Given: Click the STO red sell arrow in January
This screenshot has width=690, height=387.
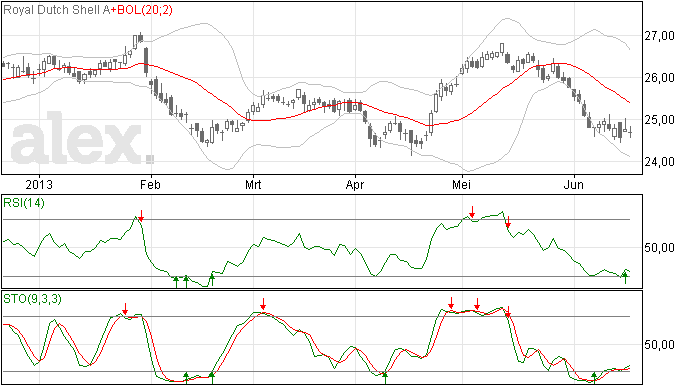Looking at the screenshot, I should click(x=125, y=309).
